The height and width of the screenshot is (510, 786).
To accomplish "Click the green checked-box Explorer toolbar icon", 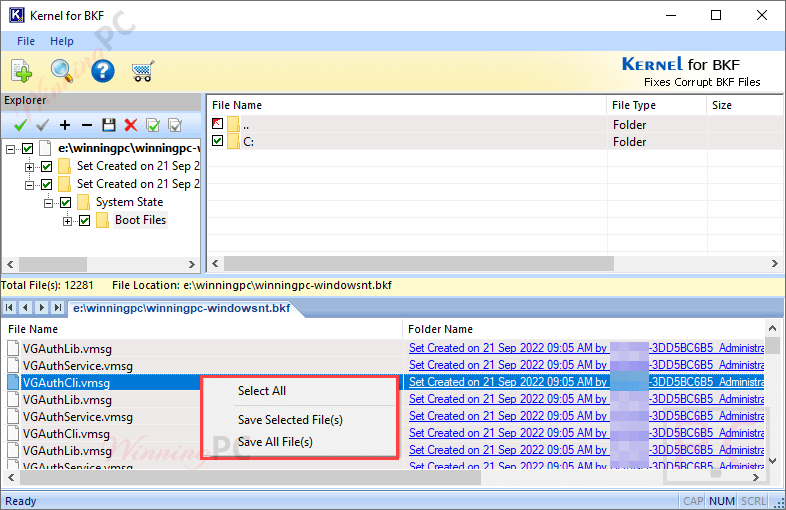I will (153, 125).
